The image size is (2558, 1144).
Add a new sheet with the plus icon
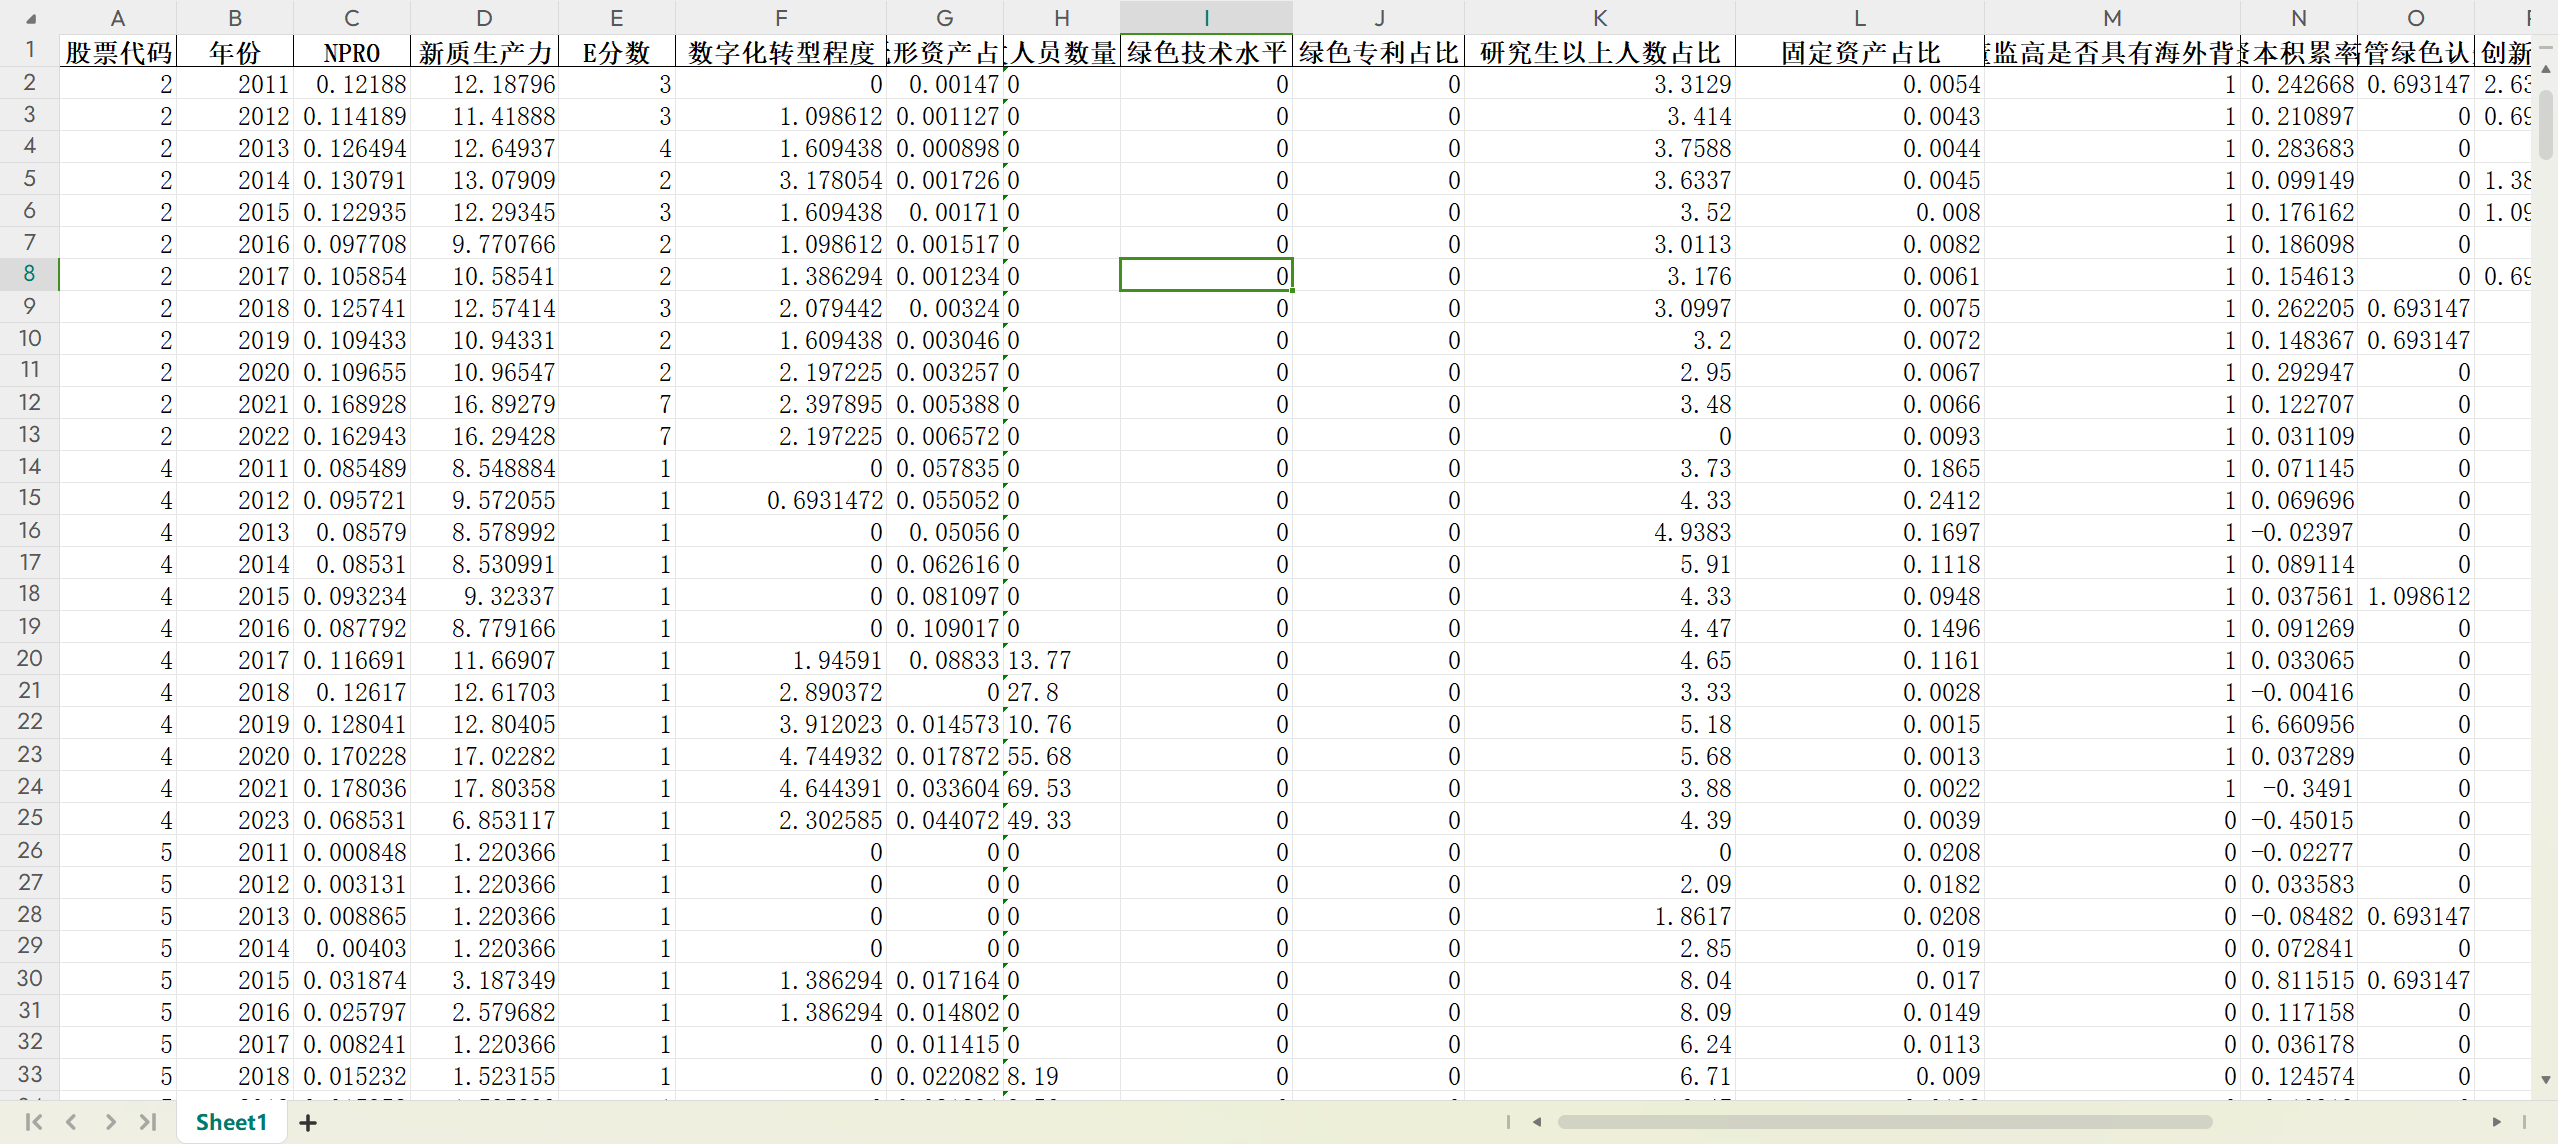(x=308, y=1123)
